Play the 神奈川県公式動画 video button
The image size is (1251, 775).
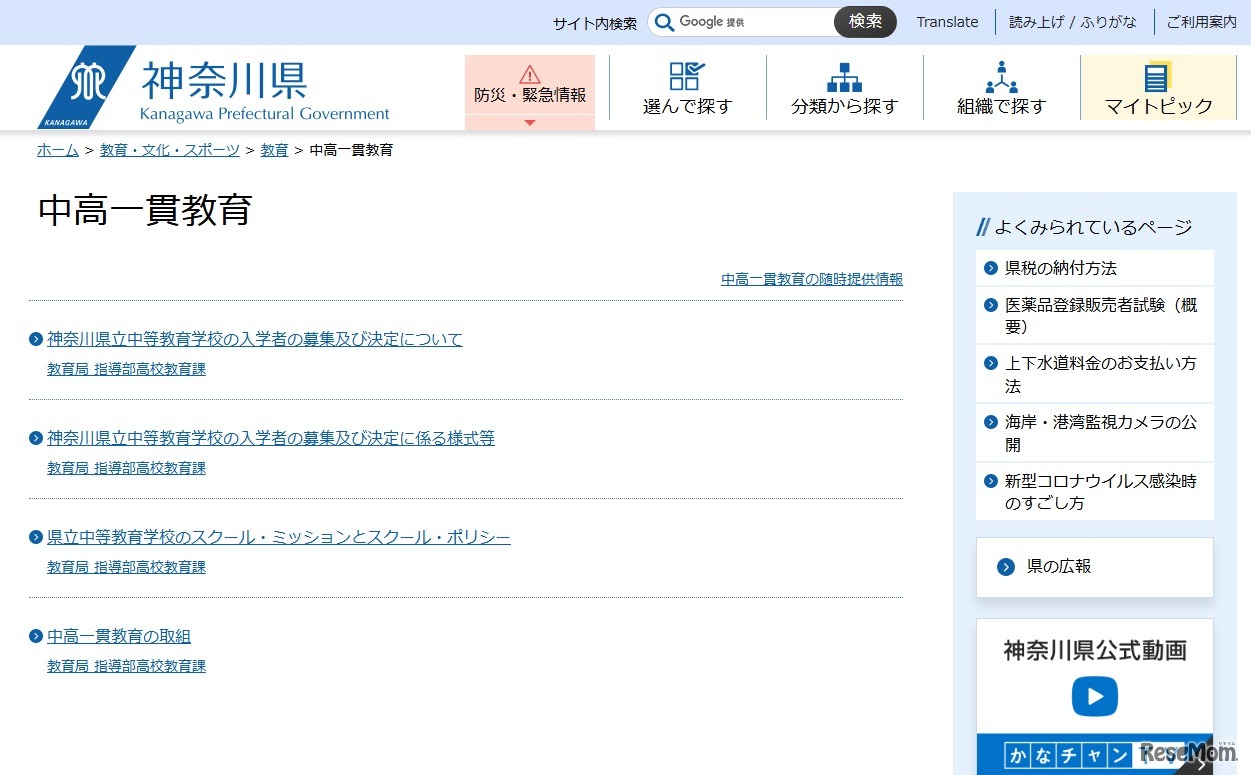click(1094, 696)
